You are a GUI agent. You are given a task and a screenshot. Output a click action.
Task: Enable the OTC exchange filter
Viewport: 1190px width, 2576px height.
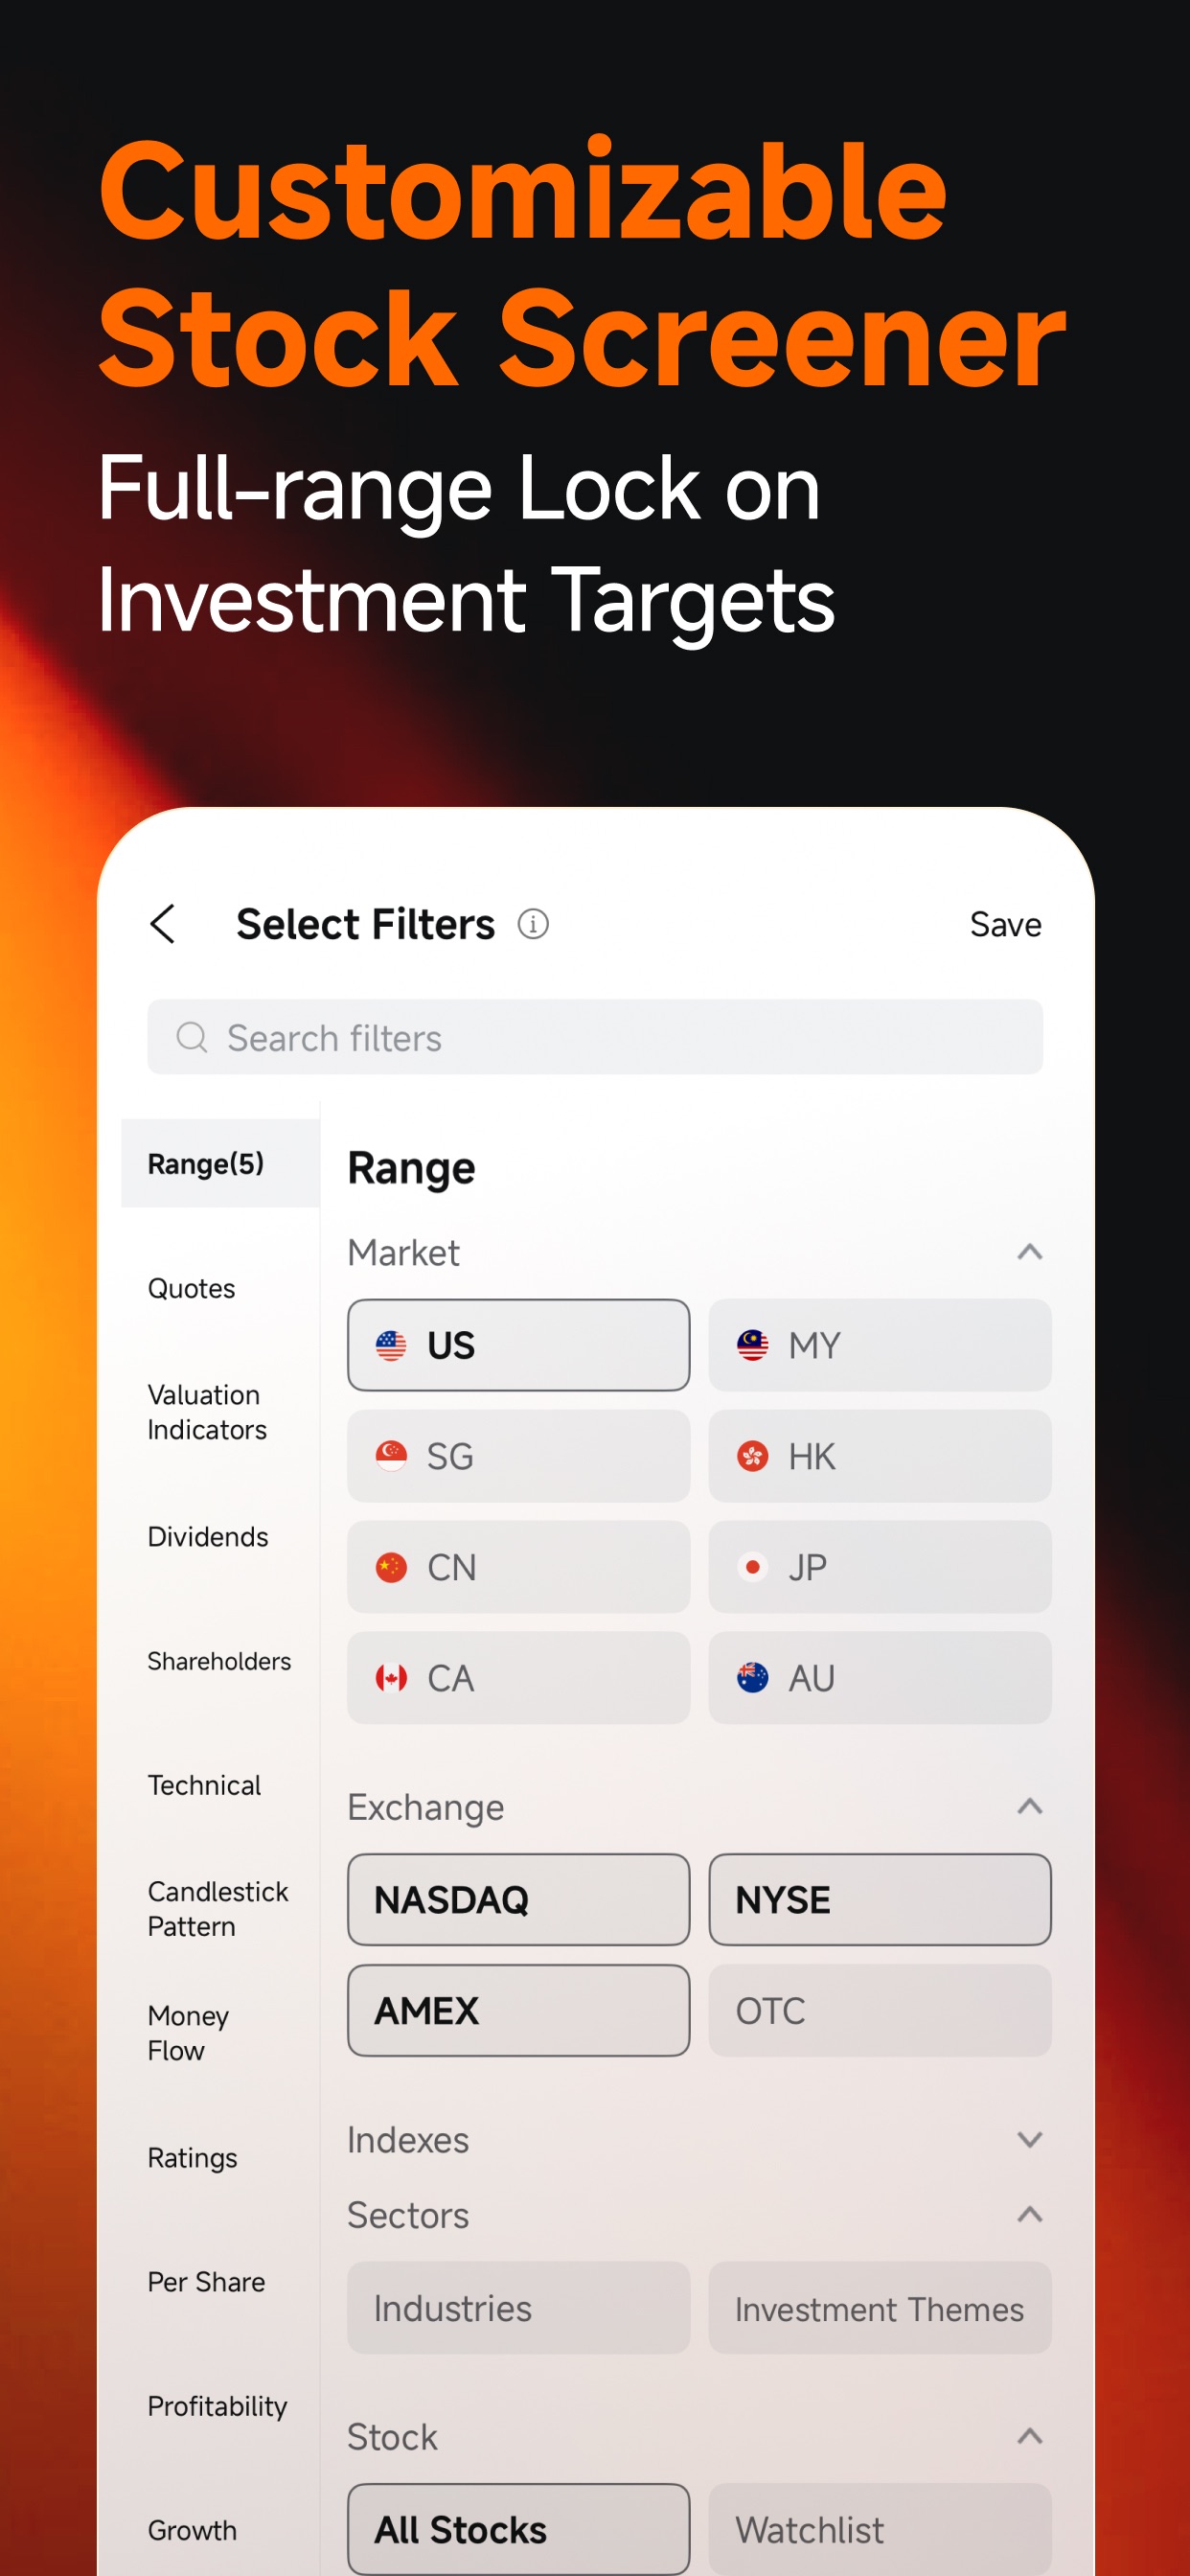click(880, 2011)
